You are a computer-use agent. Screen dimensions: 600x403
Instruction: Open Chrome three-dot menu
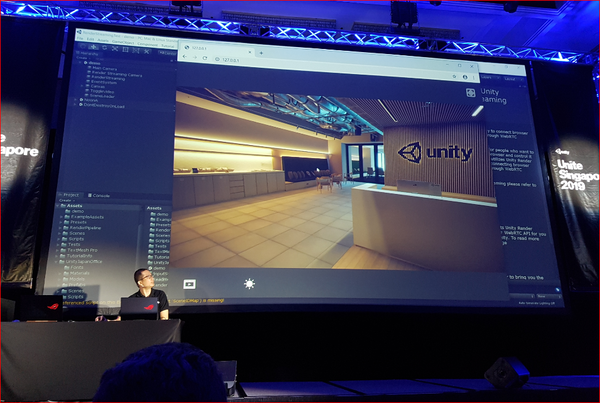[x=474, y=78]
